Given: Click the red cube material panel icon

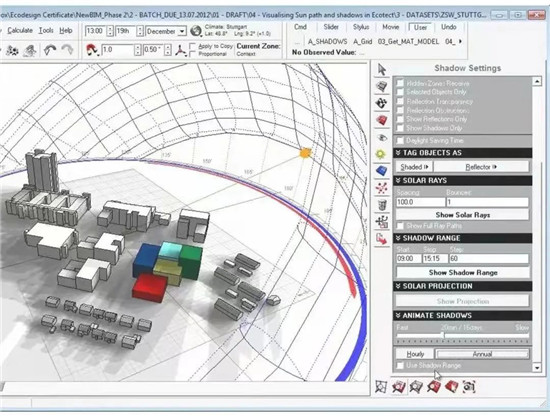Looking at the screenshot, I should pos(382,120).
